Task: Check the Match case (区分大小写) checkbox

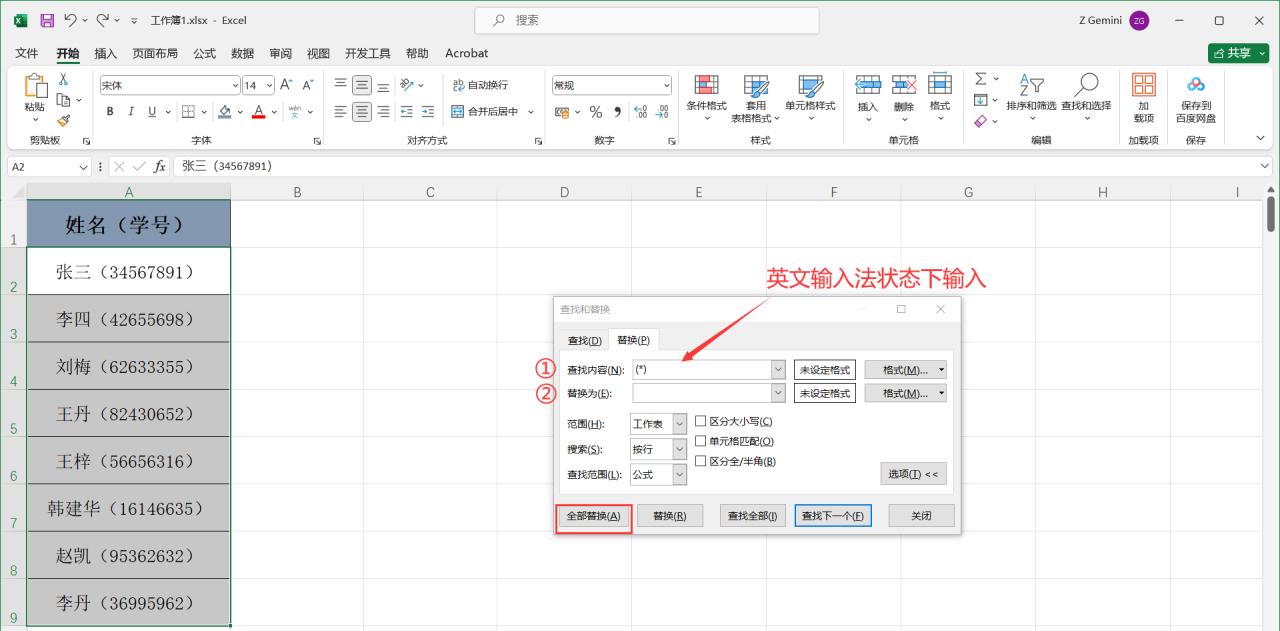Action: pyautogui.click(x=701, y=422)
